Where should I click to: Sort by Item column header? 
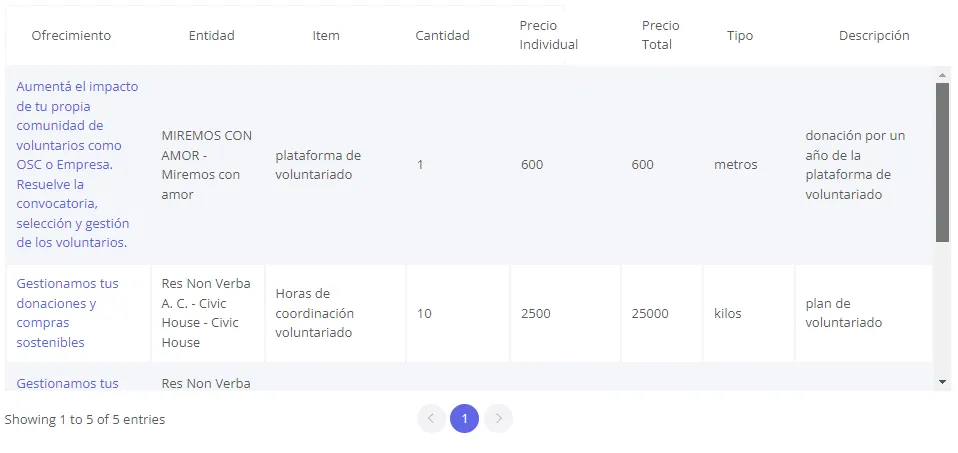pyautogui.click(x=326, y=36)
